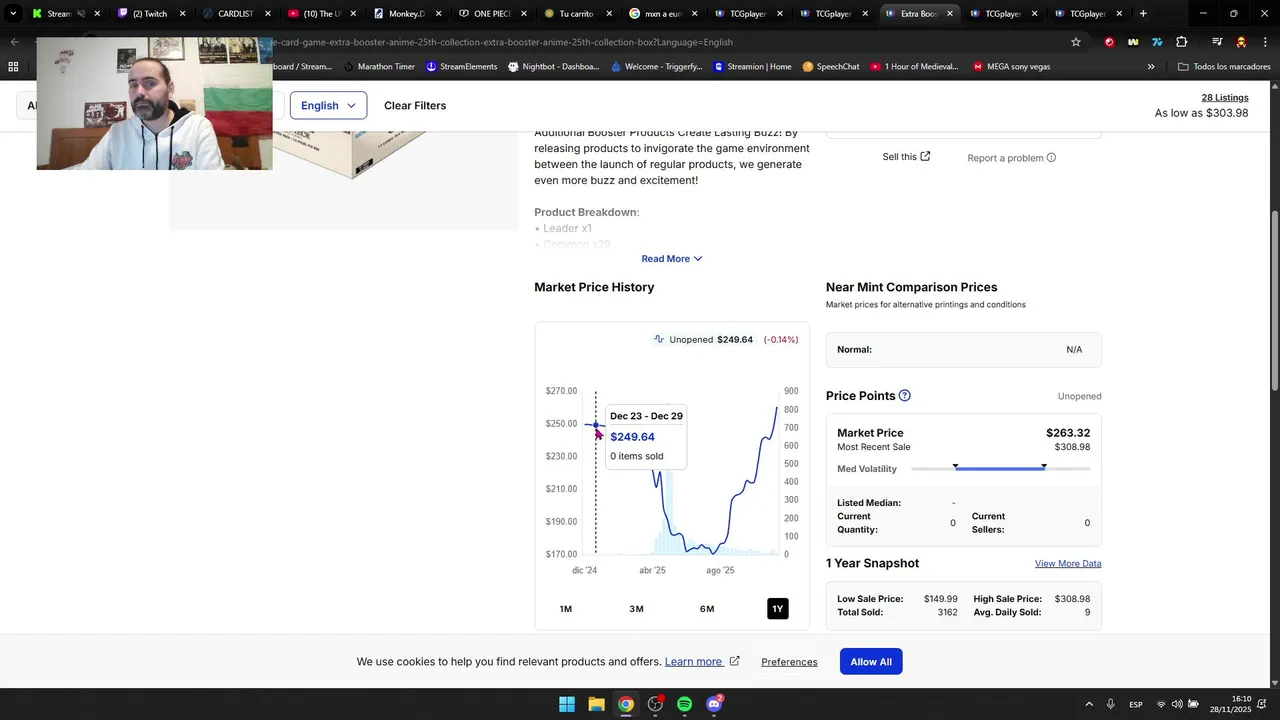This screenshot has height=720, width=1280.
Task: Switch to the CARDLIST tab
Action: click(x=236, y=14)
